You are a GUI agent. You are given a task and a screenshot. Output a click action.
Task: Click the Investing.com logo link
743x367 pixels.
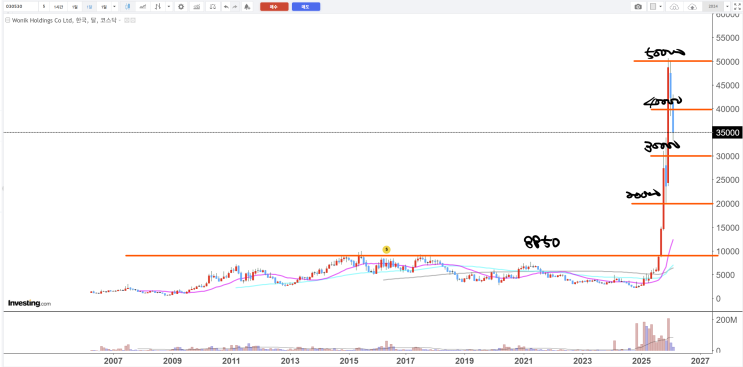(x=29, y=303)
